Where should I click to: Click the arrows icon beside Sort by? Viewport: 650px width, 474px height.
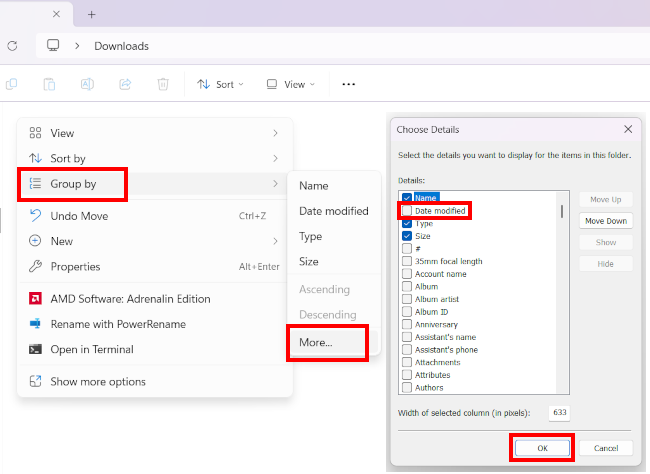click(35, 158)
